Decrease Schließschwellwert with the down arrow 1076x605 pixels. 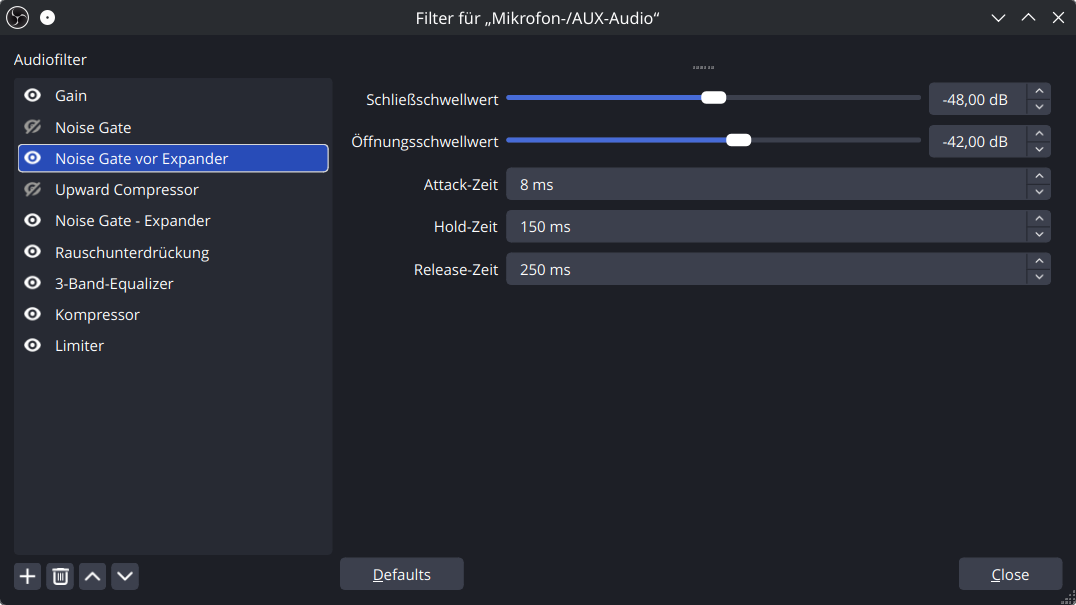click(1039, 107)
